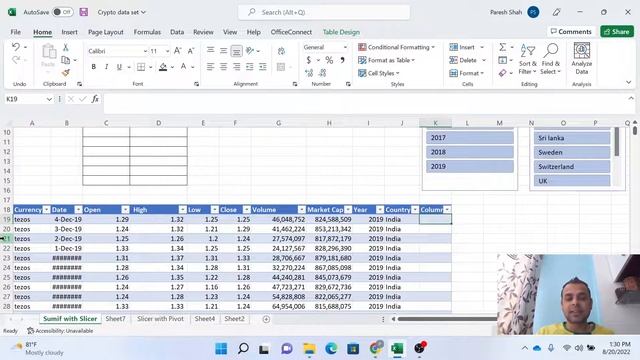Click Middle Align icon
Screen dimensions: 640x360
[223, 51]
